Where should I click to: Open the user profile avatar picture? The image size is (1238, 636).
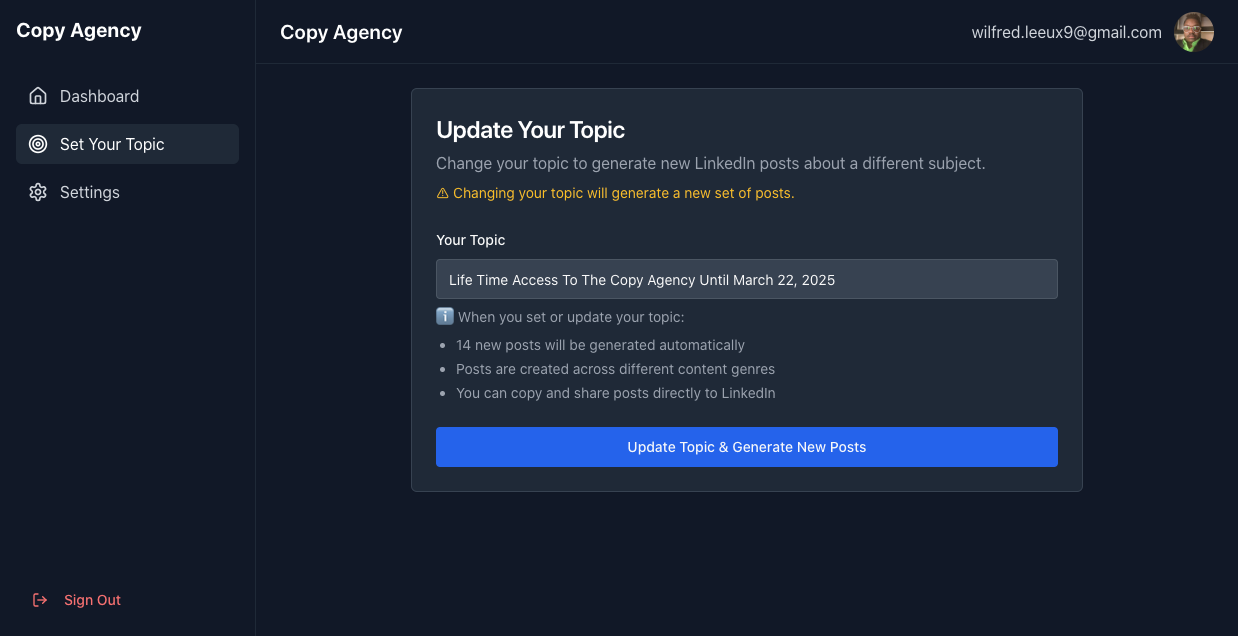(1193, 32)
